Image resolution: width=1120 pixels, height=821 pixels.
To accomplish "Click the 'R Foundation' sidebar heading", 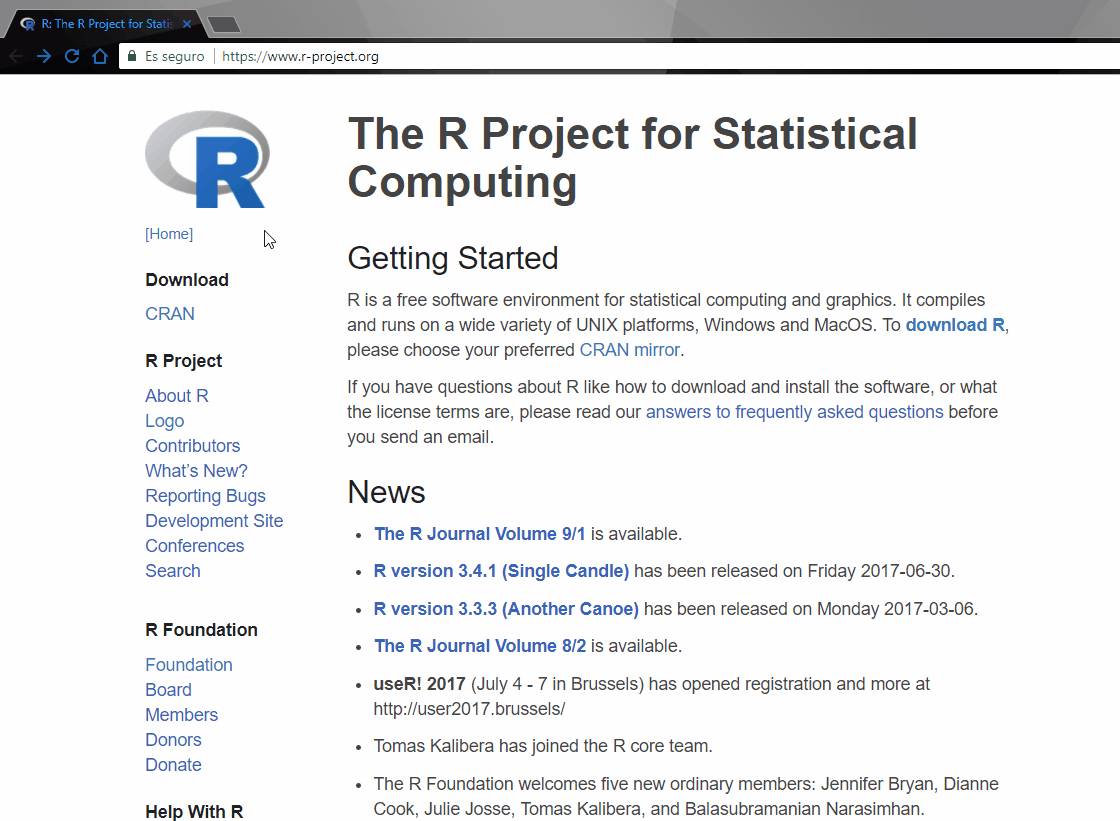I will pos(201,630).
